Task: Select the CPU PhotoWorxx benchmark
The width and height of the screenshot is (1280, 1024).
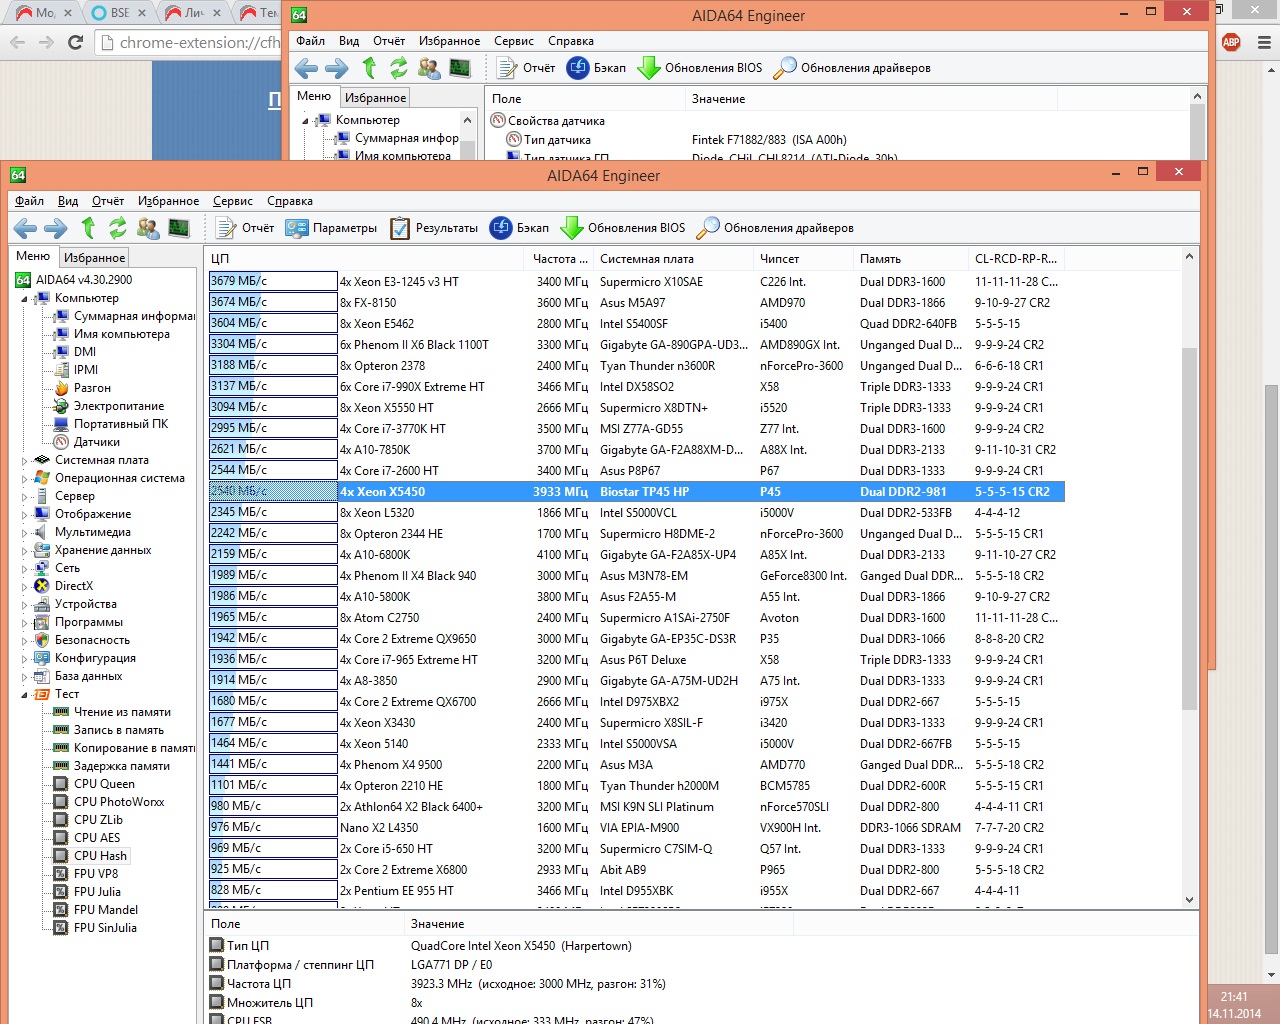Action: pos(119,802)
